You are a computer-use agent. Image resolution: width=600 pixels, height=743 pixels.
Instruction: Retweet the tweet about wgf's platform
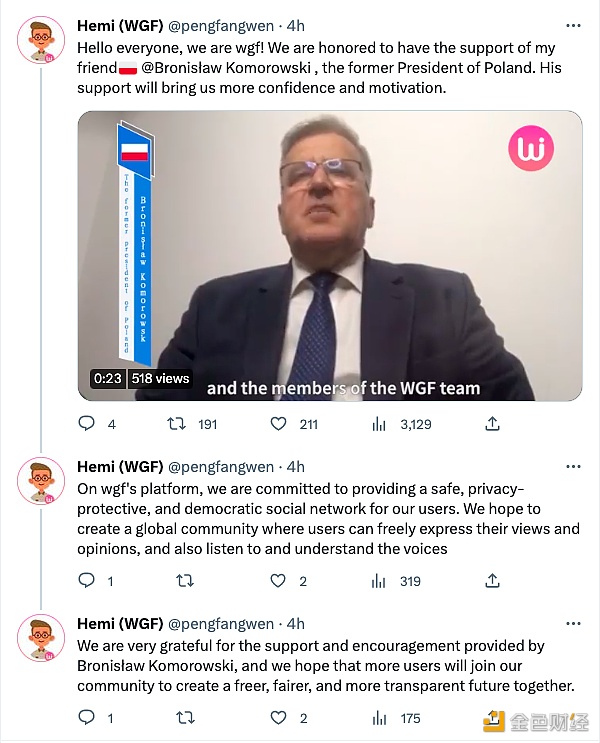[x=184, y=581]
